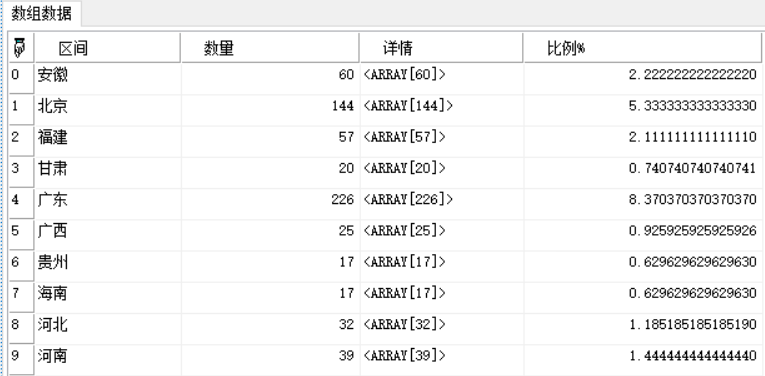Sort by the 区间 column header
765x376 pixels.
pos(108,48)
